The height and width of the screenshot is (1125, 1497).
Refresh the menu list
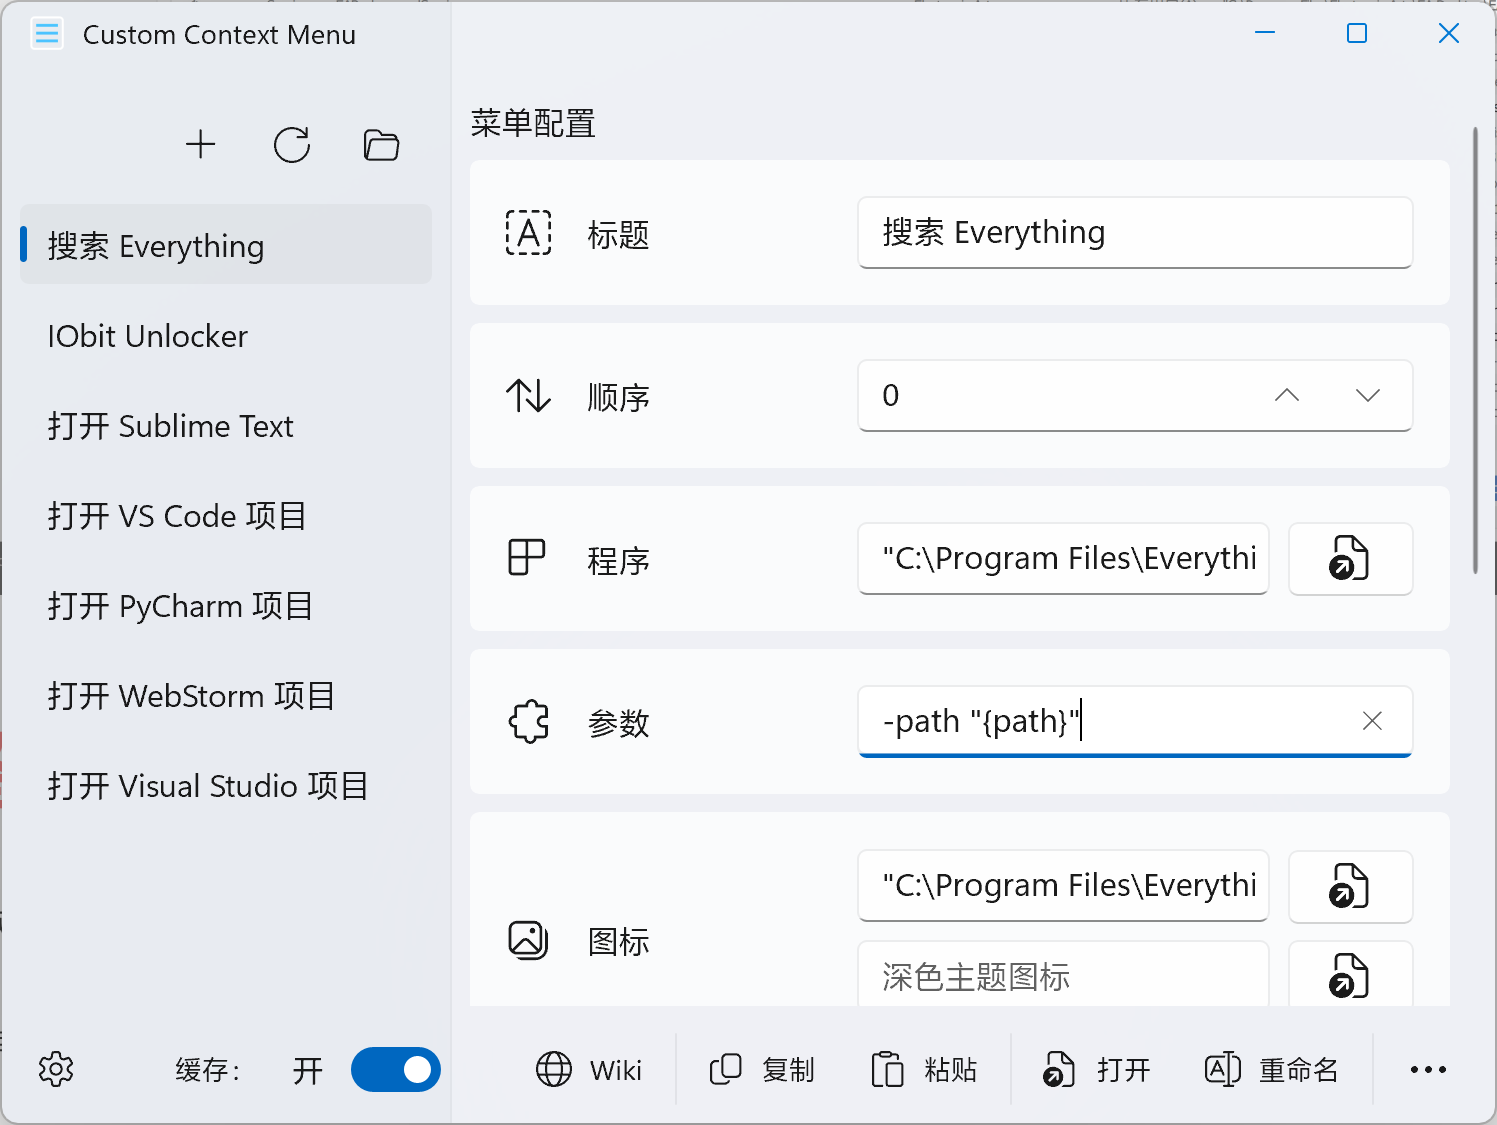[291, 145]
